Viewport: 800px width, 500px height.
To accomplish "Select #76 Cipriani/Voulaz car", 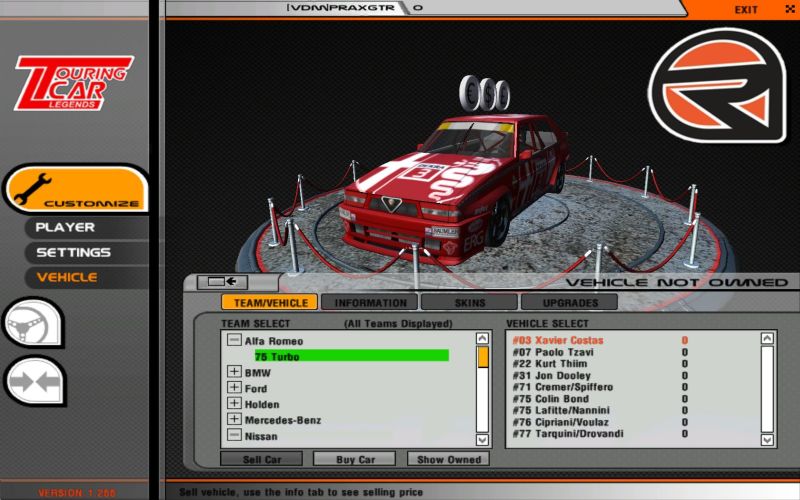I will 601,422.
